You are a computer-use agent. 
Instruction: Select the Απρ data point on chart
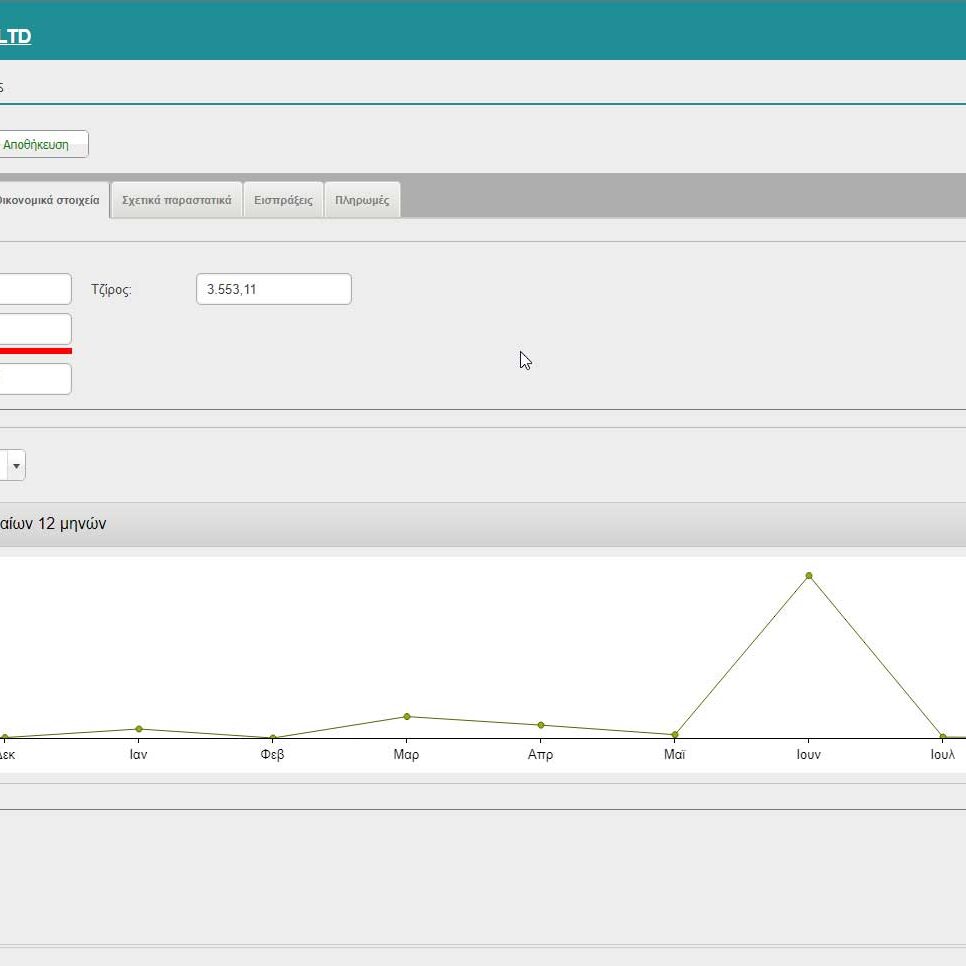coord(541,725)
